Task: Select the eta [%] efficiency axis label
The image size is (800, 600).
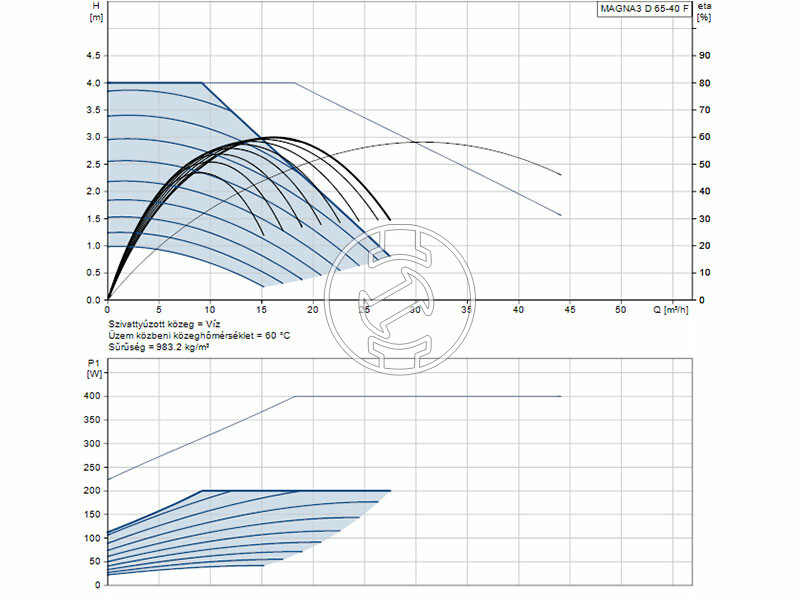Action: (x=705, y=11)
